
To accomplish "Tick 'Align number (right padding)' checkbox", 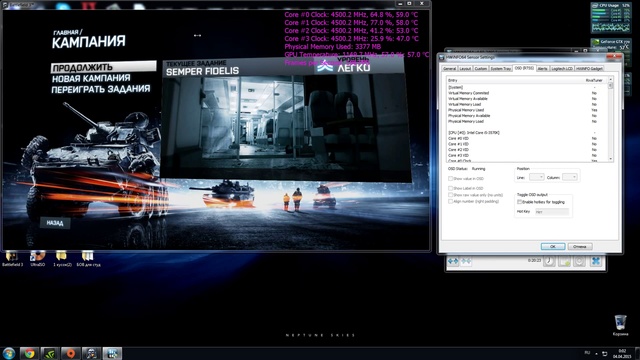I will tap(451, 201).
